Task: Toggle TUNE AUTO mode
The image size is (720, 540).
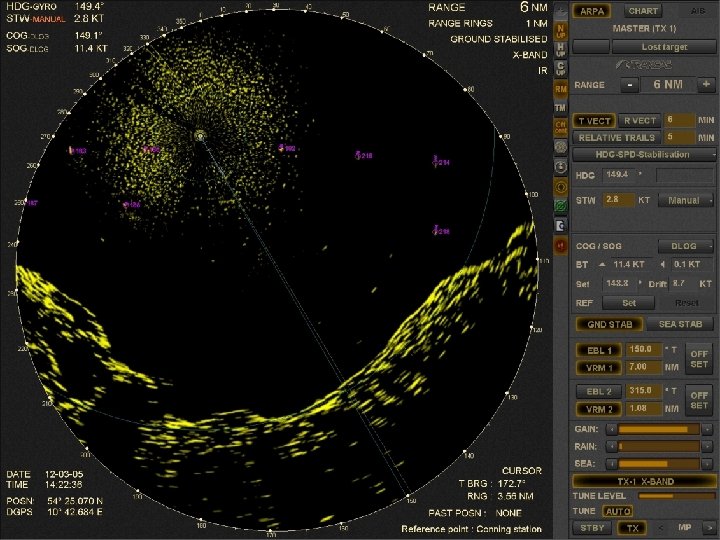Action: tap(618, 511)
